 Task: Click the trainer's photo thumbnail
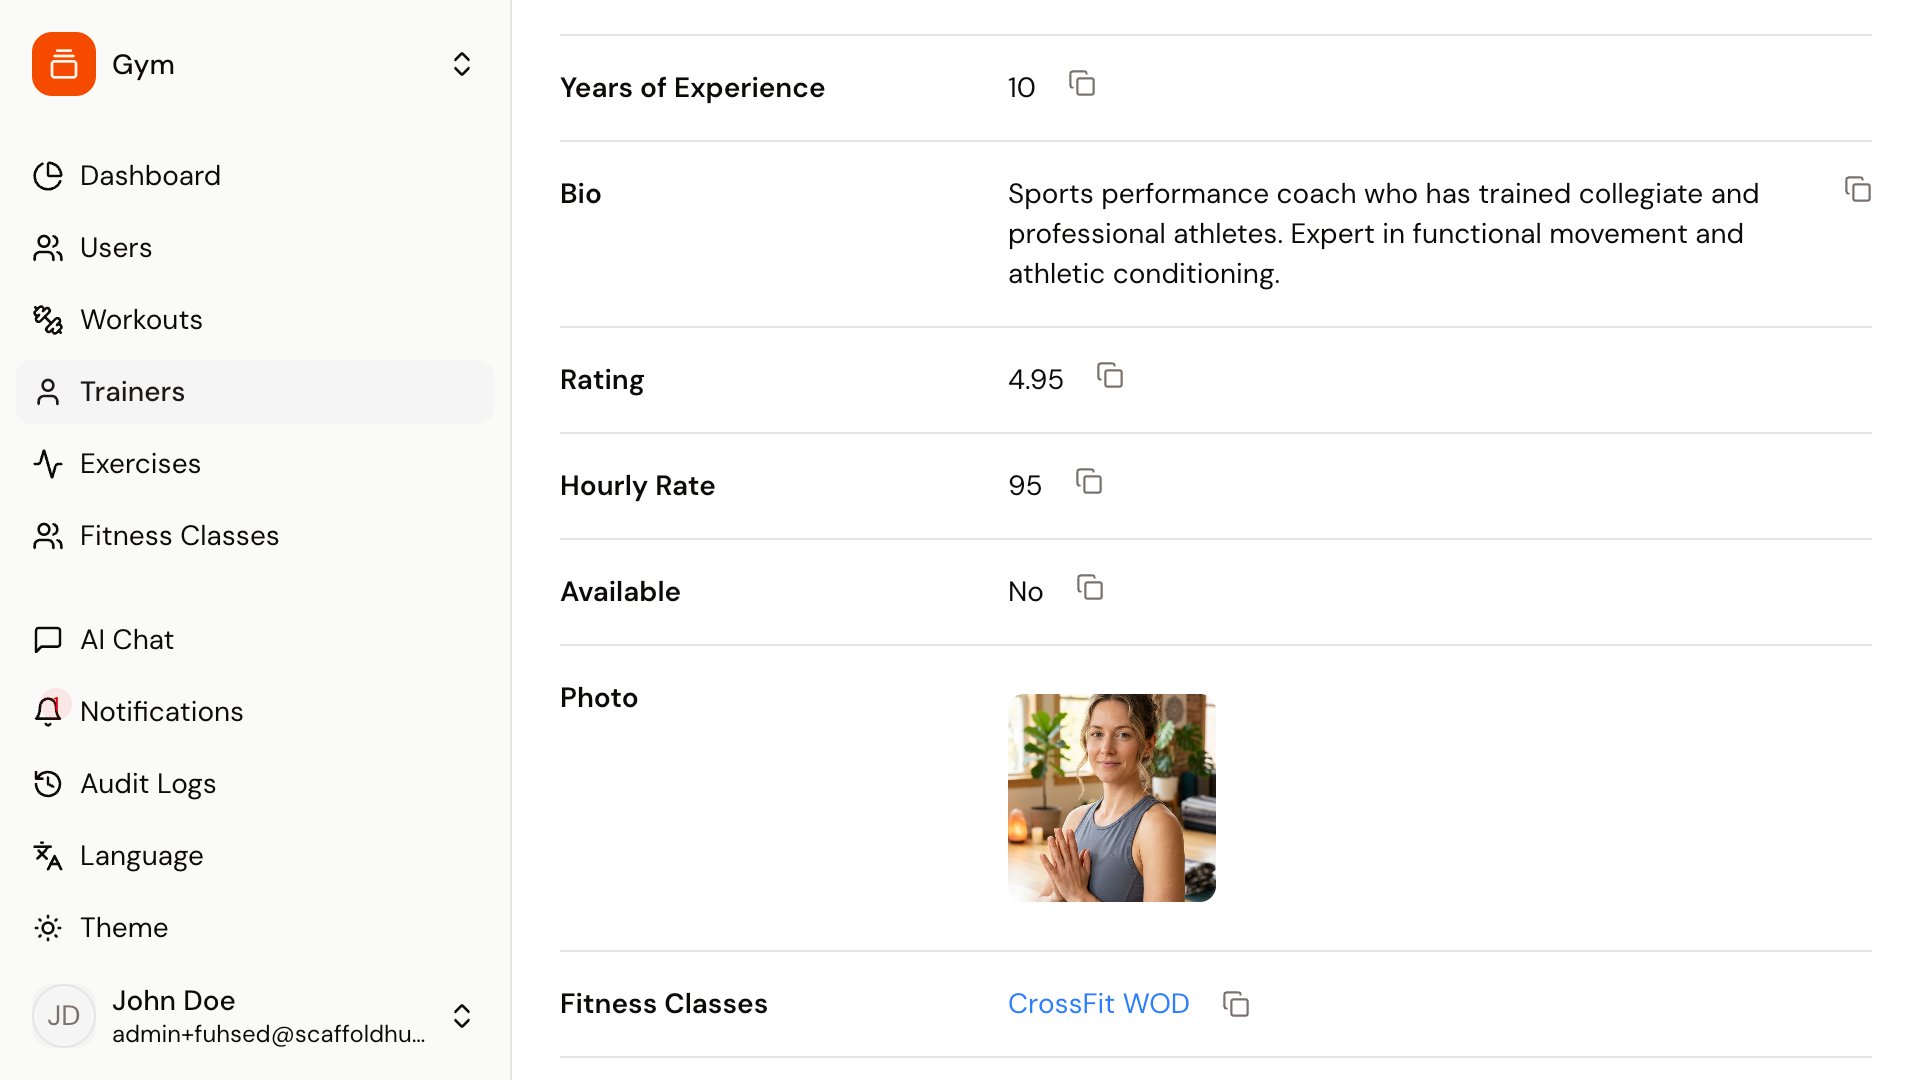[1111, 797]
